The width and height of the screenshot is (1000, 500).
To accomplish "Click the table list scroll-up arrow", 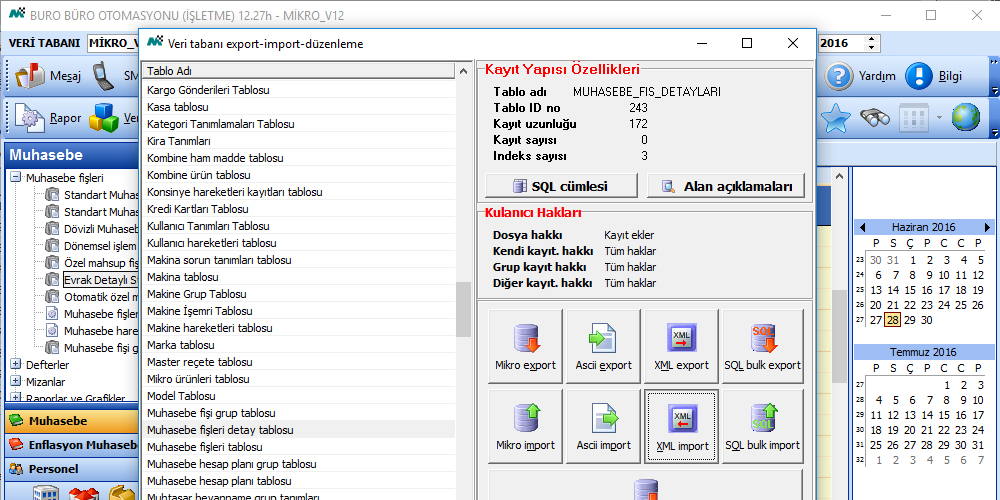I will [464, 71].
